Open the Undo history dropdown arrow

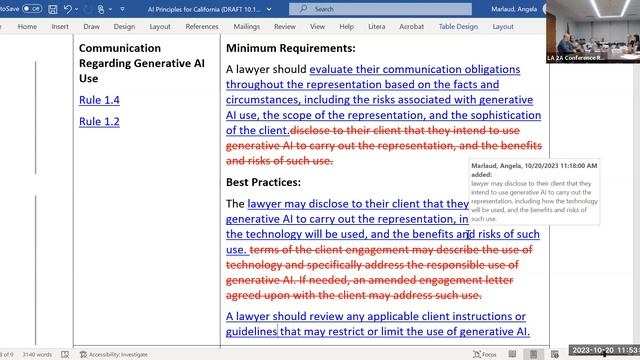(77, 9)
